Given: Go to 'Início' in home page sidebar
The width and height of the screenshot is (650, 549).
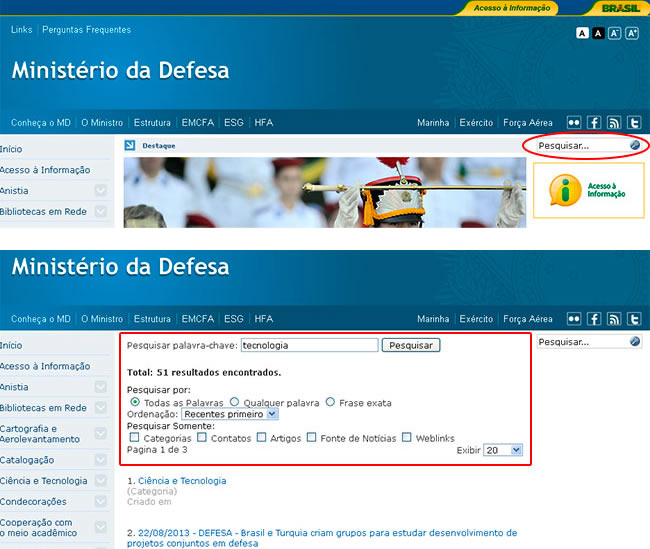Looking at the screenshot, I should pyautogui.click(x=11, y=149).
